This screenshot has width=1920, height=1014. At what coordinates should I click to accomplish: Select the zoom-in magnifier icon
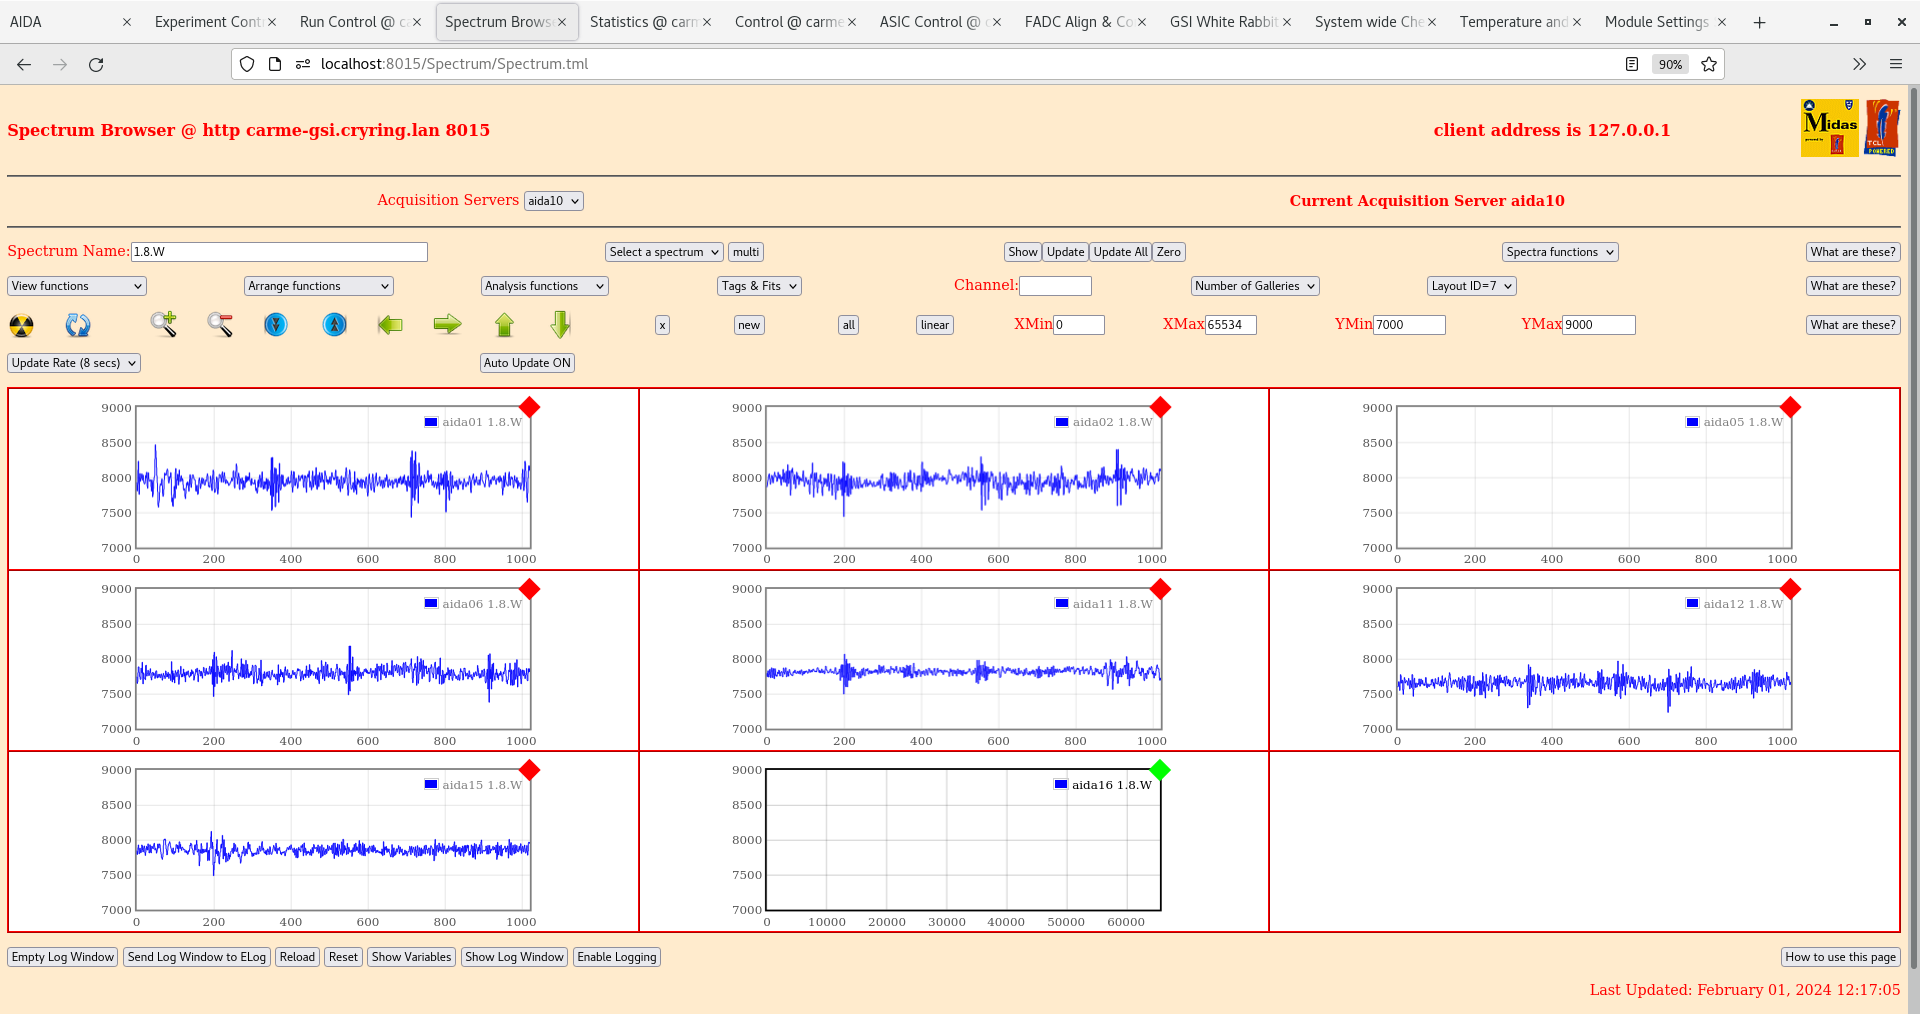coord(164,325)
